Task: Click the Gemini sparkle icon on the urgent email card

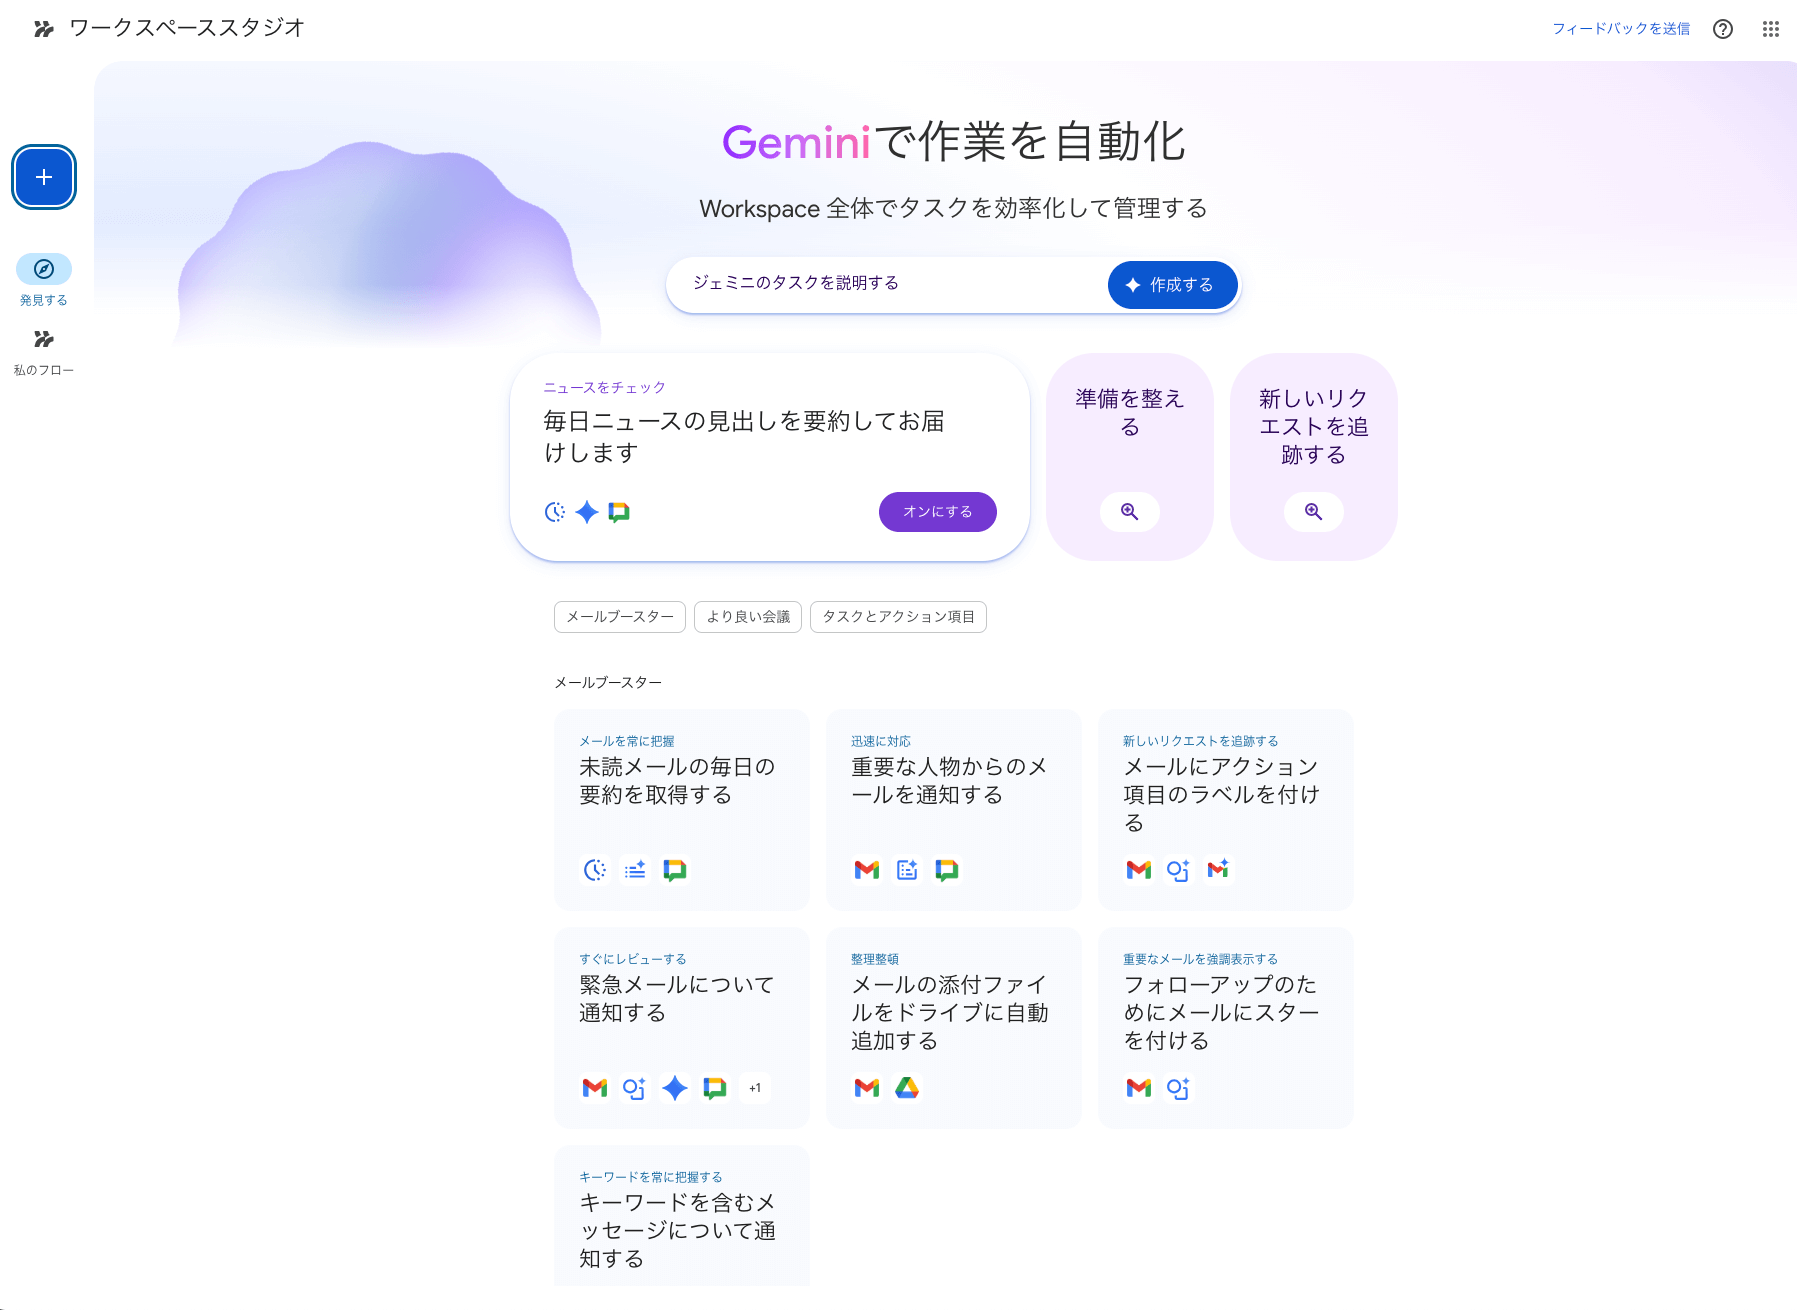Action: tap(675, 1087)
